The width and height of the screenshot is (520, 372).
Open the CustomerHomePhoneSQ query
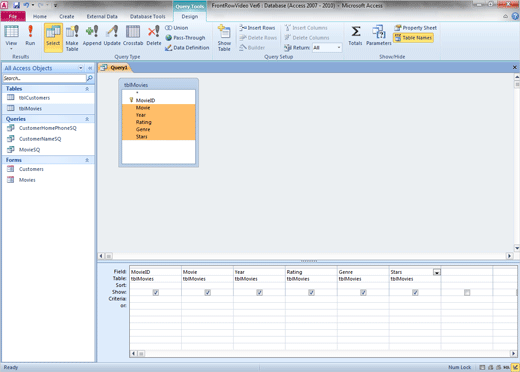48,128
